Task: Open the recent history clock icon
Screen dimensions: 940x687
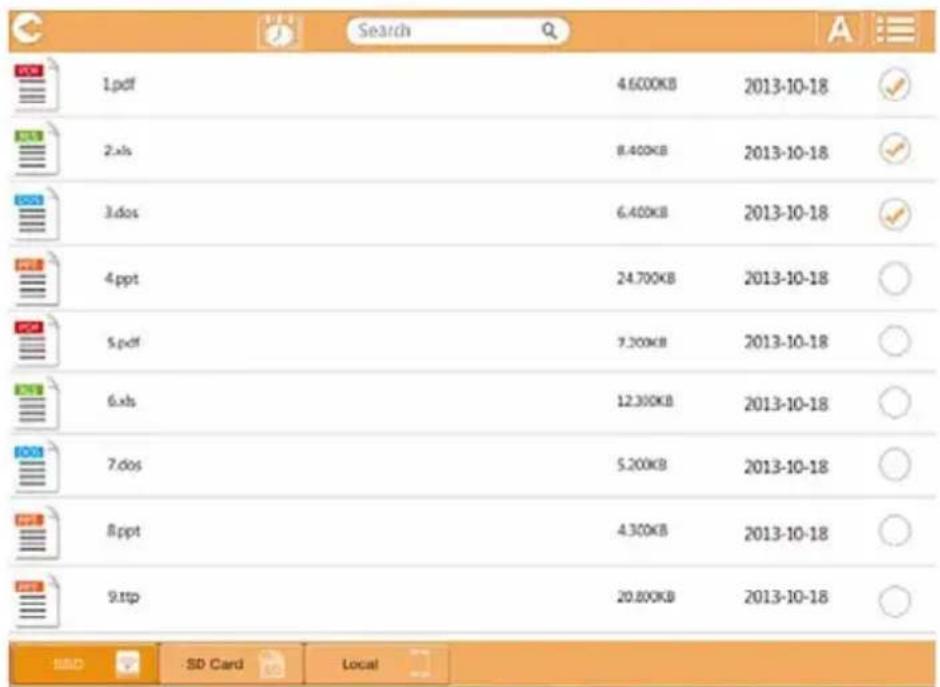Action: 278,31
